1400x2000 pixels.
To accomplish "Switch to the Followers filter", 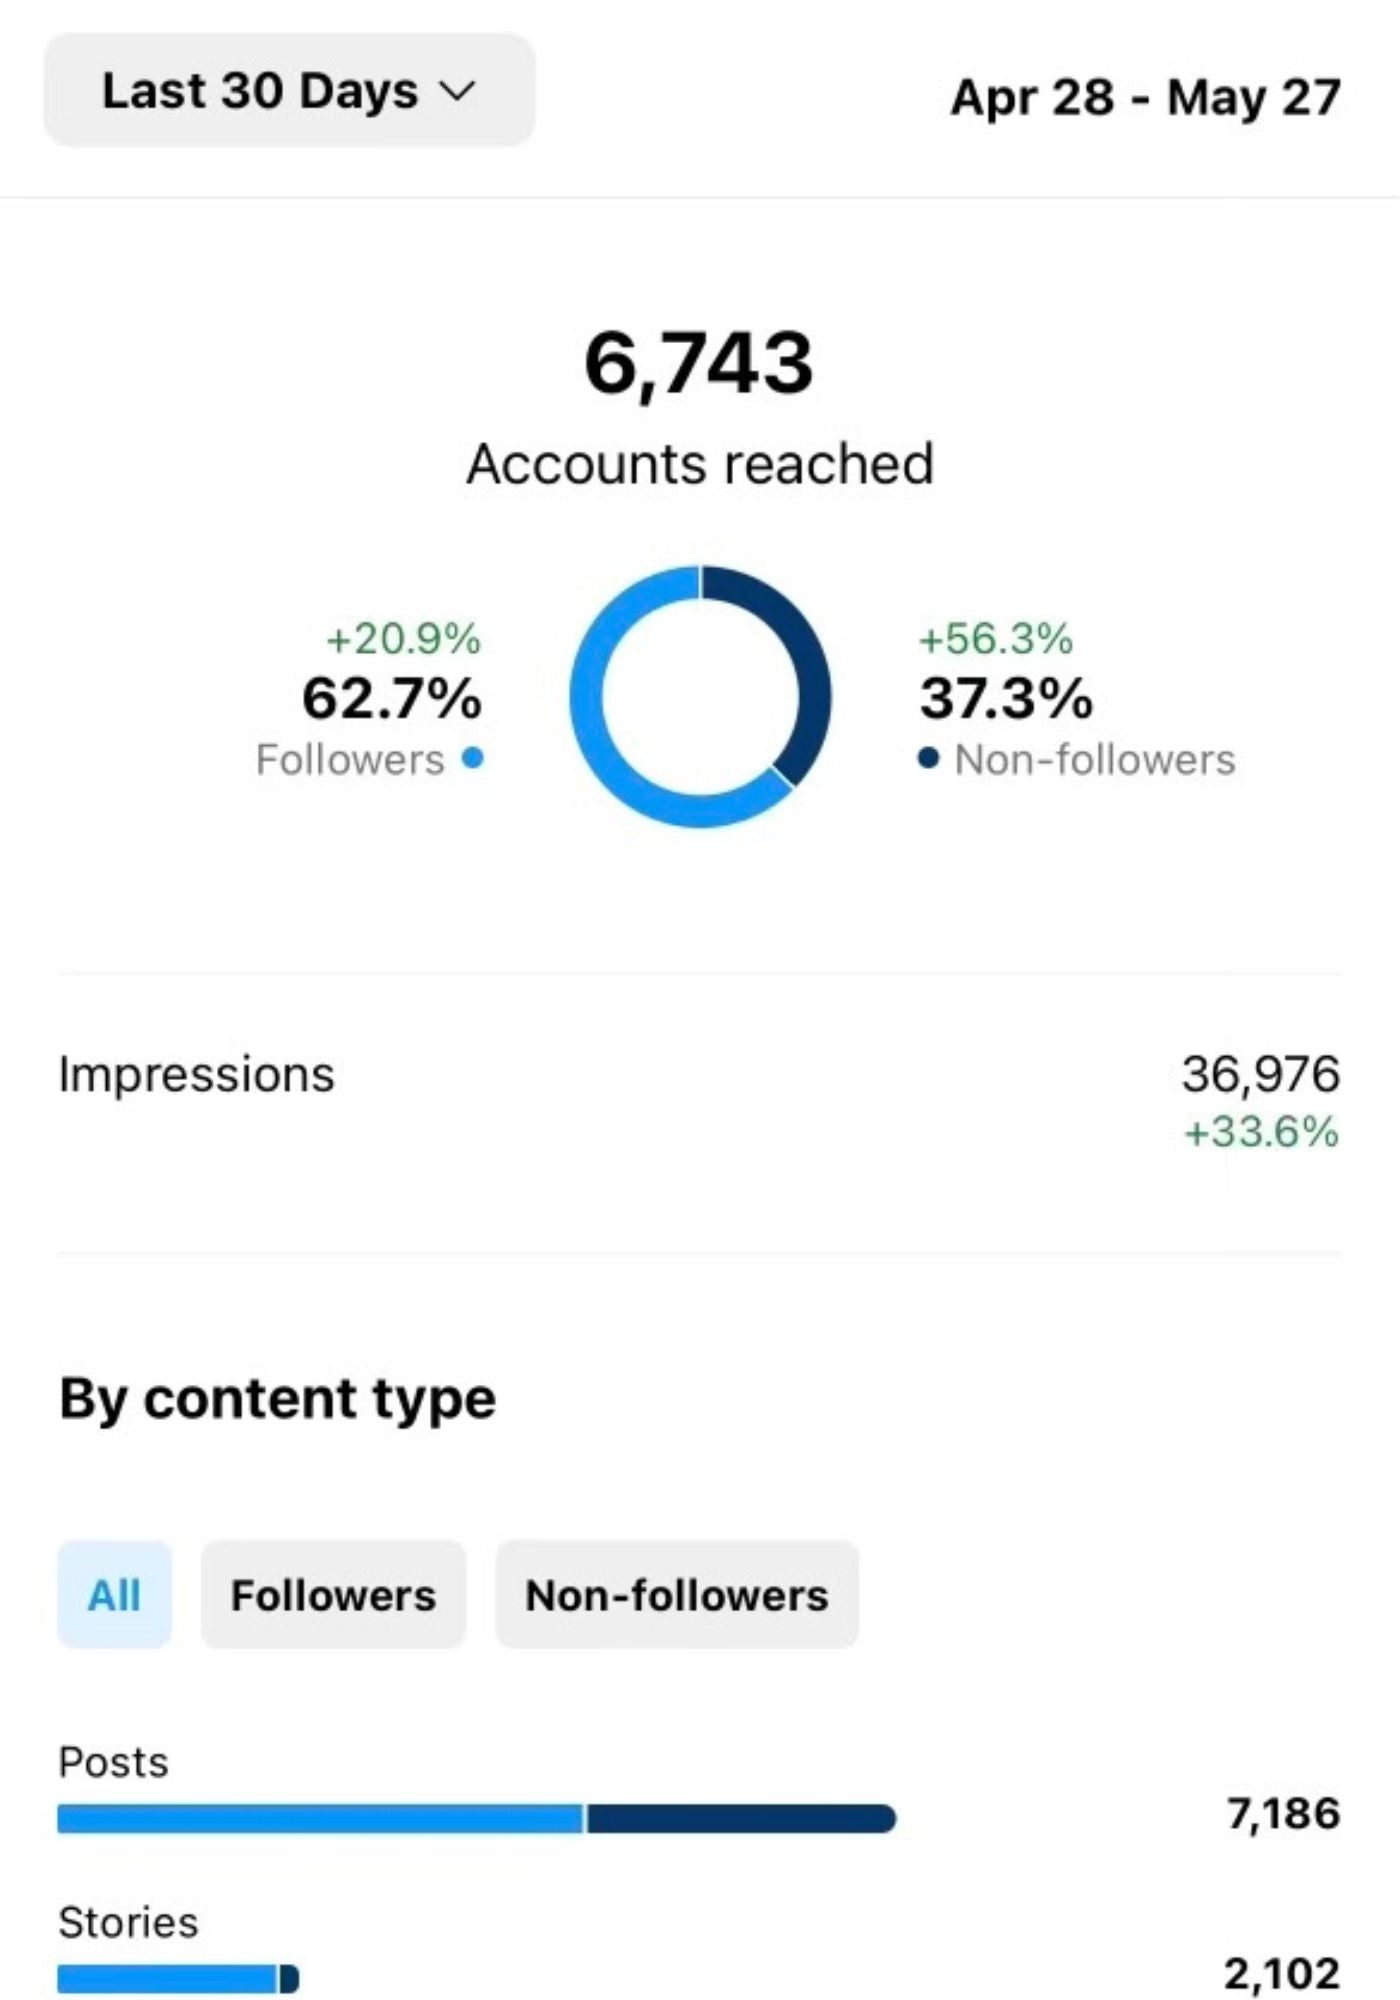I will click(x=333, y=1594).
